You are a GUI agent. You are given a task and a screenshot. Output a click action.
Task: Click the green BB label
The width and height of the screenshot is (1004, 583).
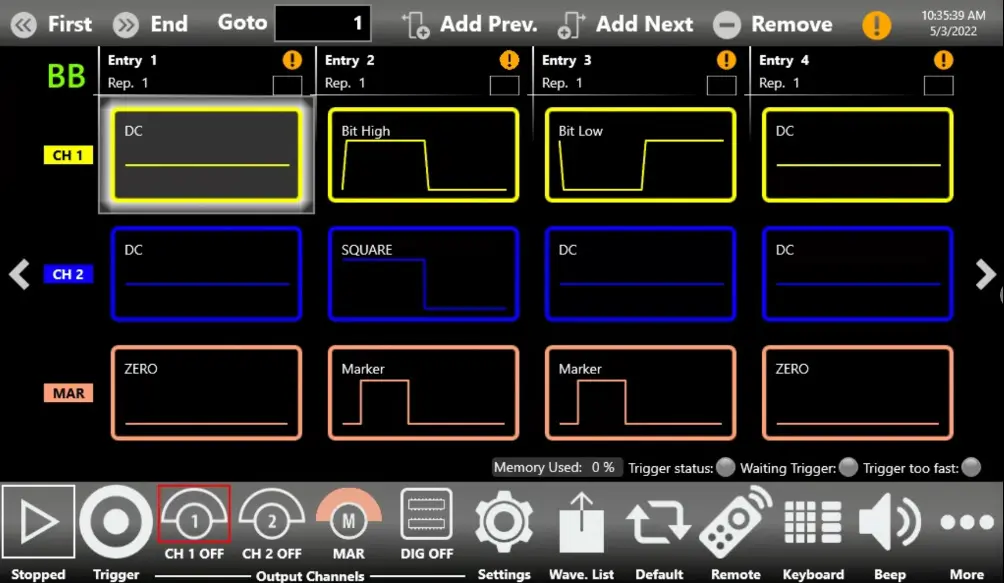pos(66,77)
